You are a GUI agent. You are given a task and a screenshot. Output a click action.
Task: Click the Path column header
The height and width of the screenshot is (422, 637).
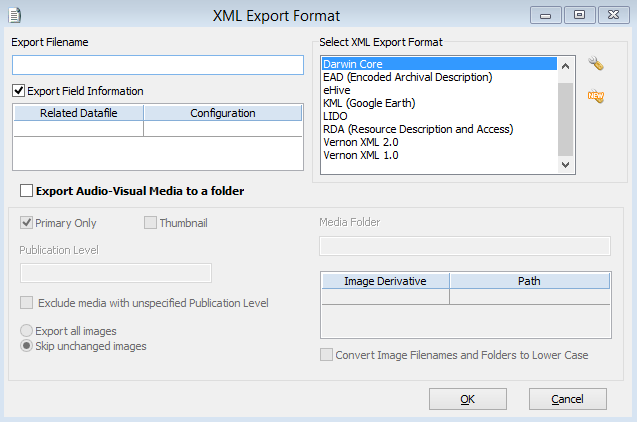point(529,281)
